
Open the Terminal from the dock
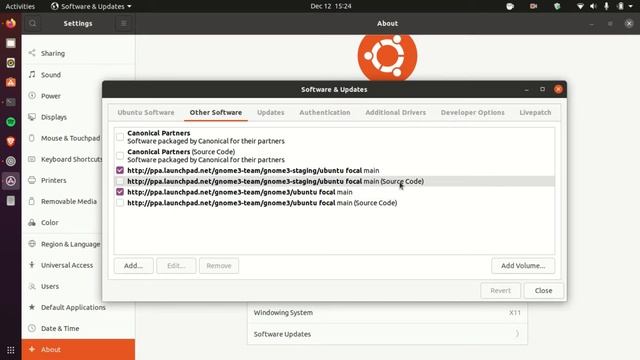(x=11, y=102)
